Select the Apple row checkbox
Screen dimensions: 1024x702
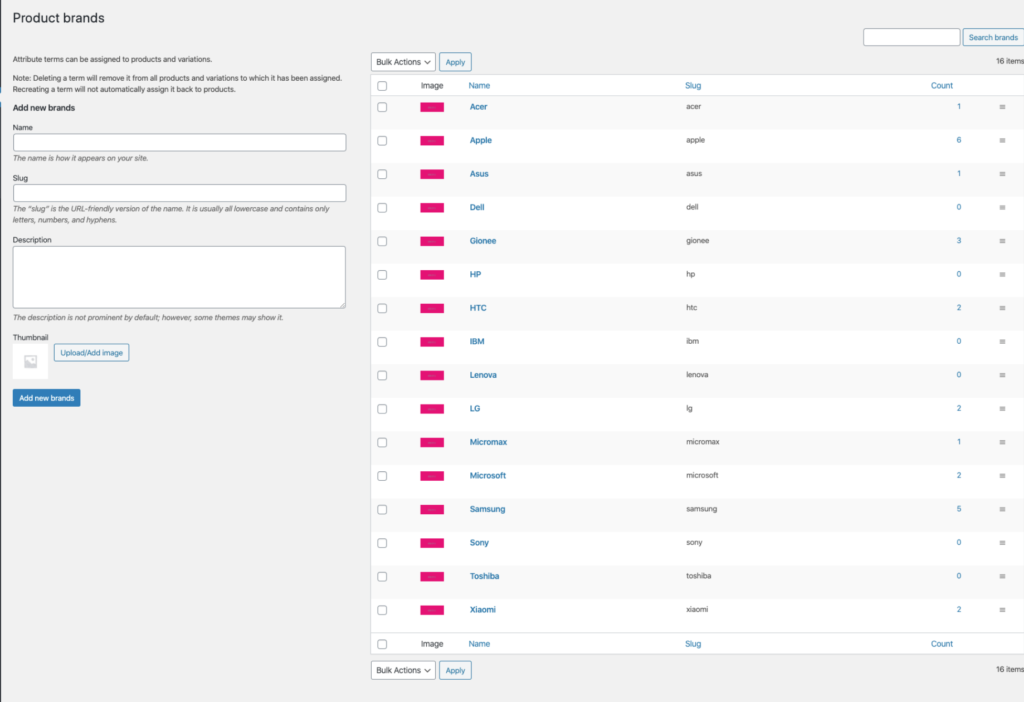pyautogui.click(x=382, y=140)
